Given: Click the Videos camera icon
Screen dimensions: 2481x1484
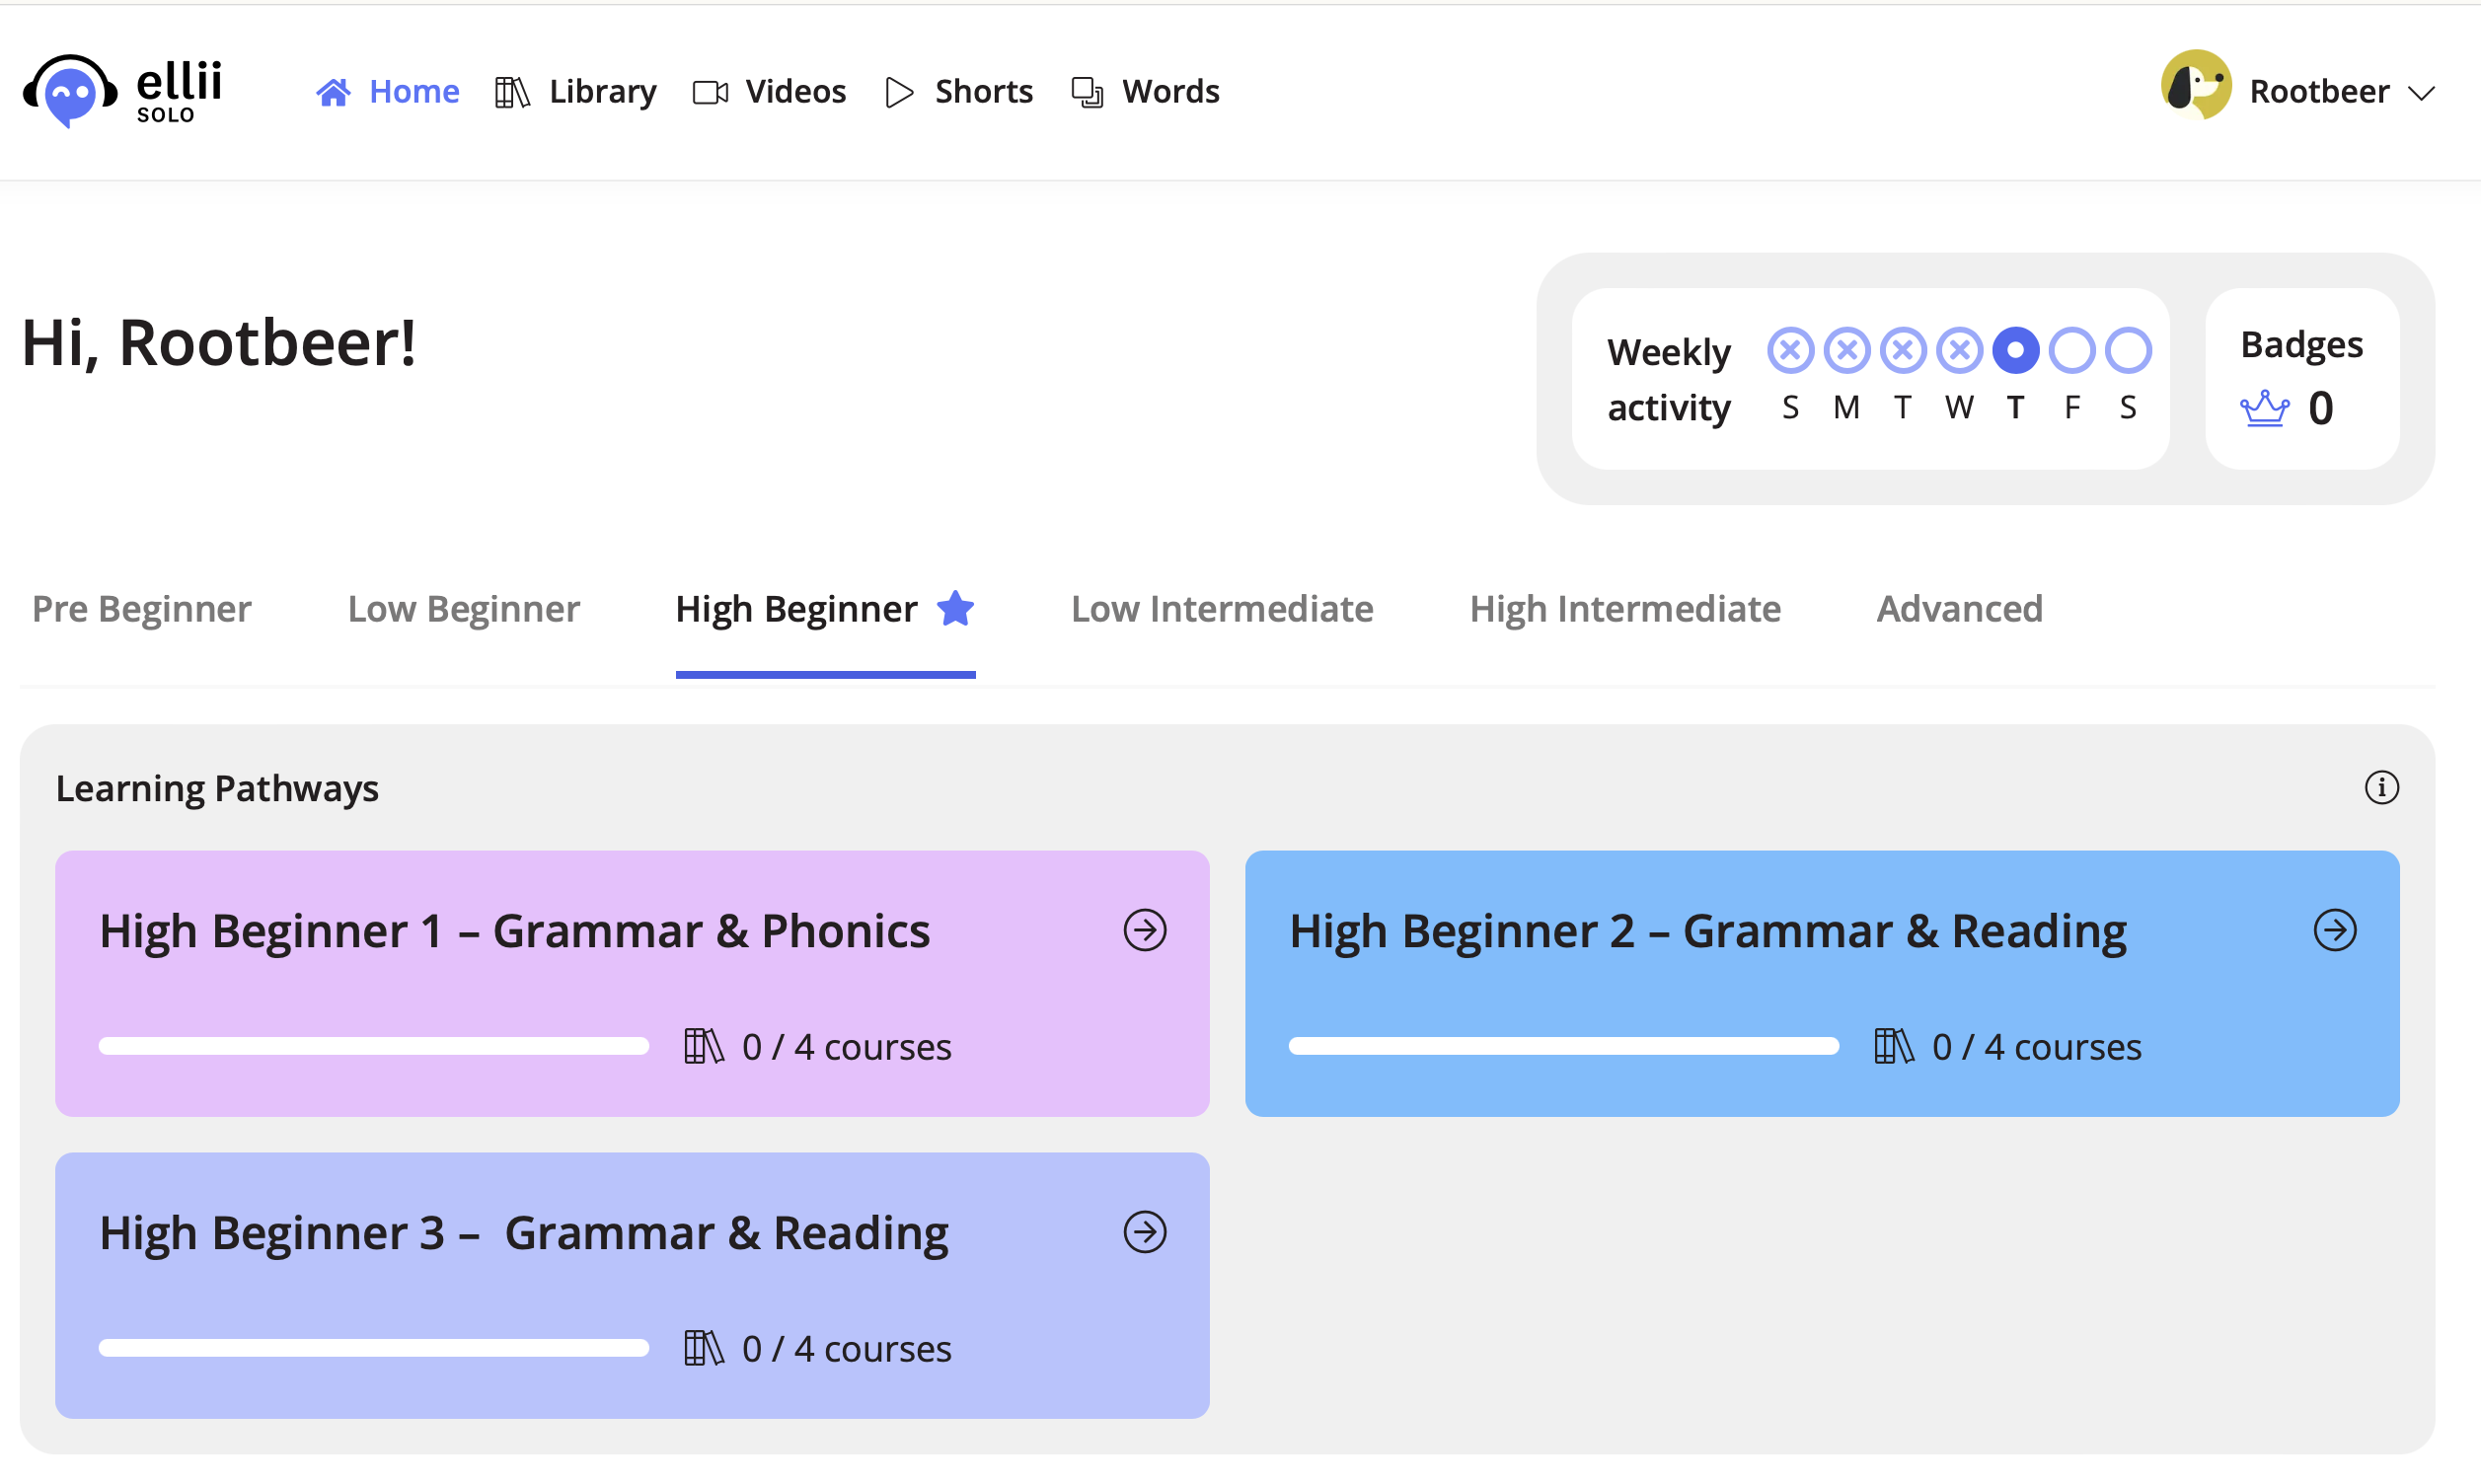Looking at the screenshot, I should (x=710, y=92).
